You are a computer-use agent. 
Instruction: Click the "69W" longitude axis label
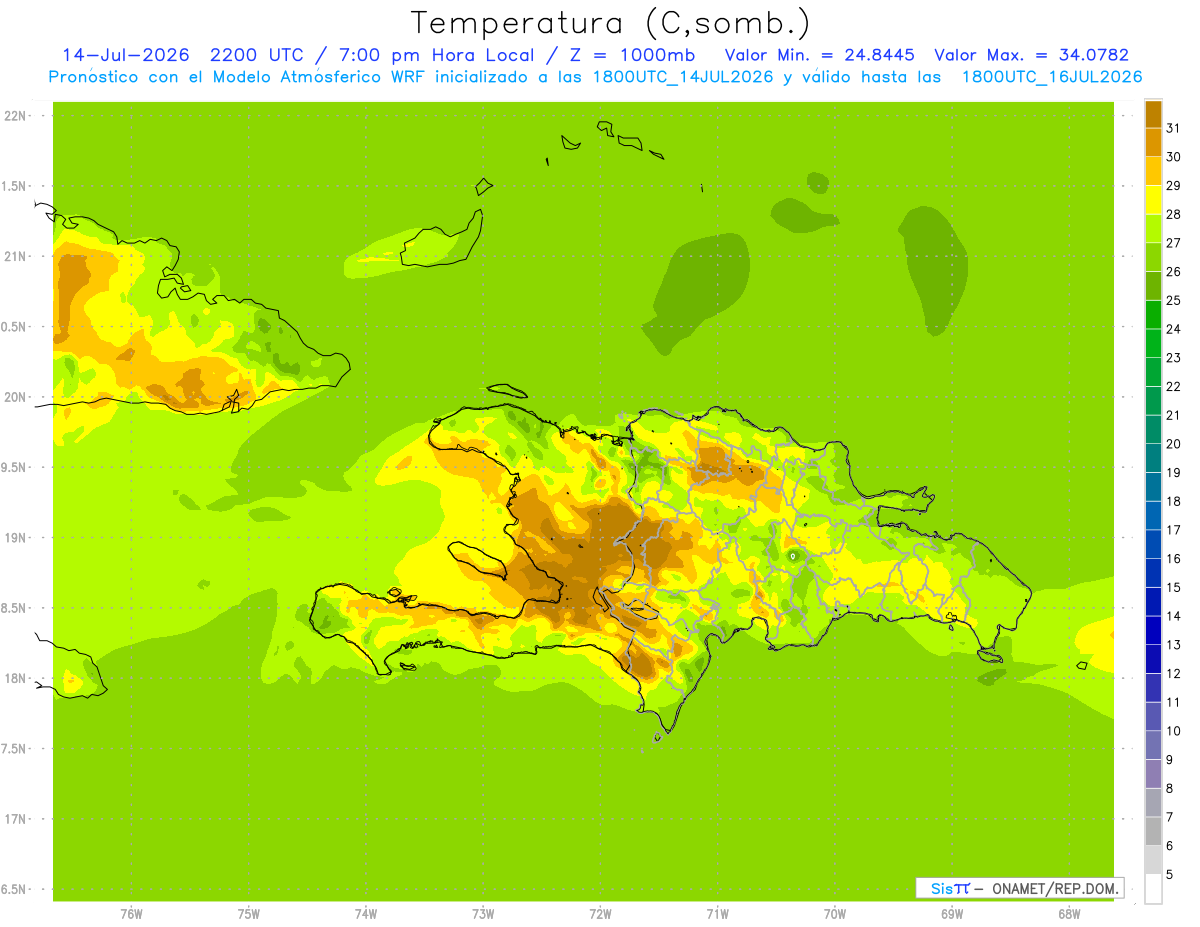point(952,914)
